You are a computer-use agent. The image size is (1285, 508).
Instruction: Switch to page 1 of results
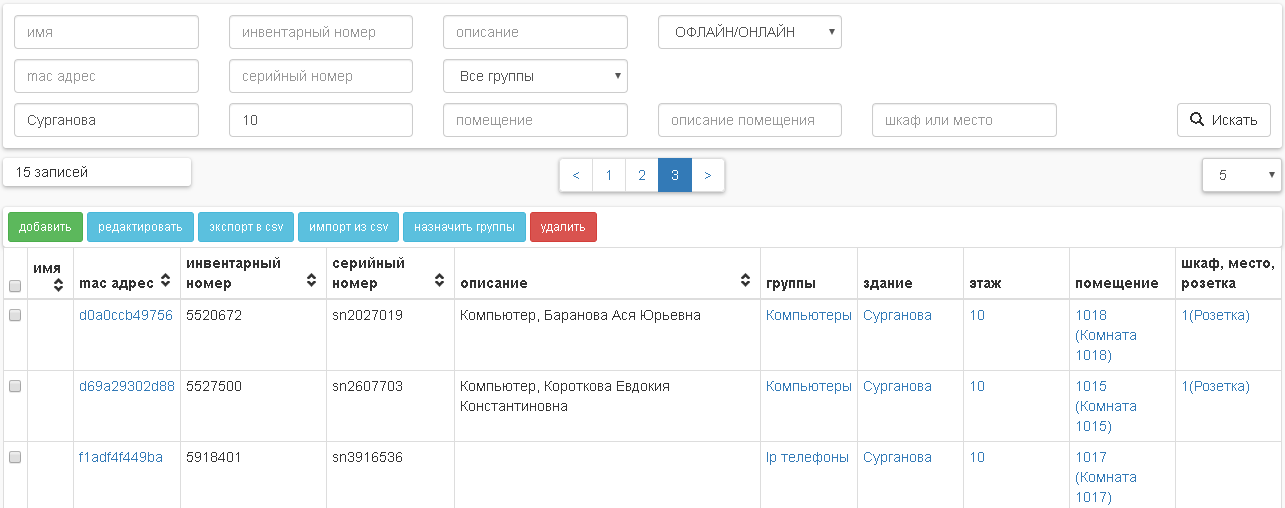point(609,175)
